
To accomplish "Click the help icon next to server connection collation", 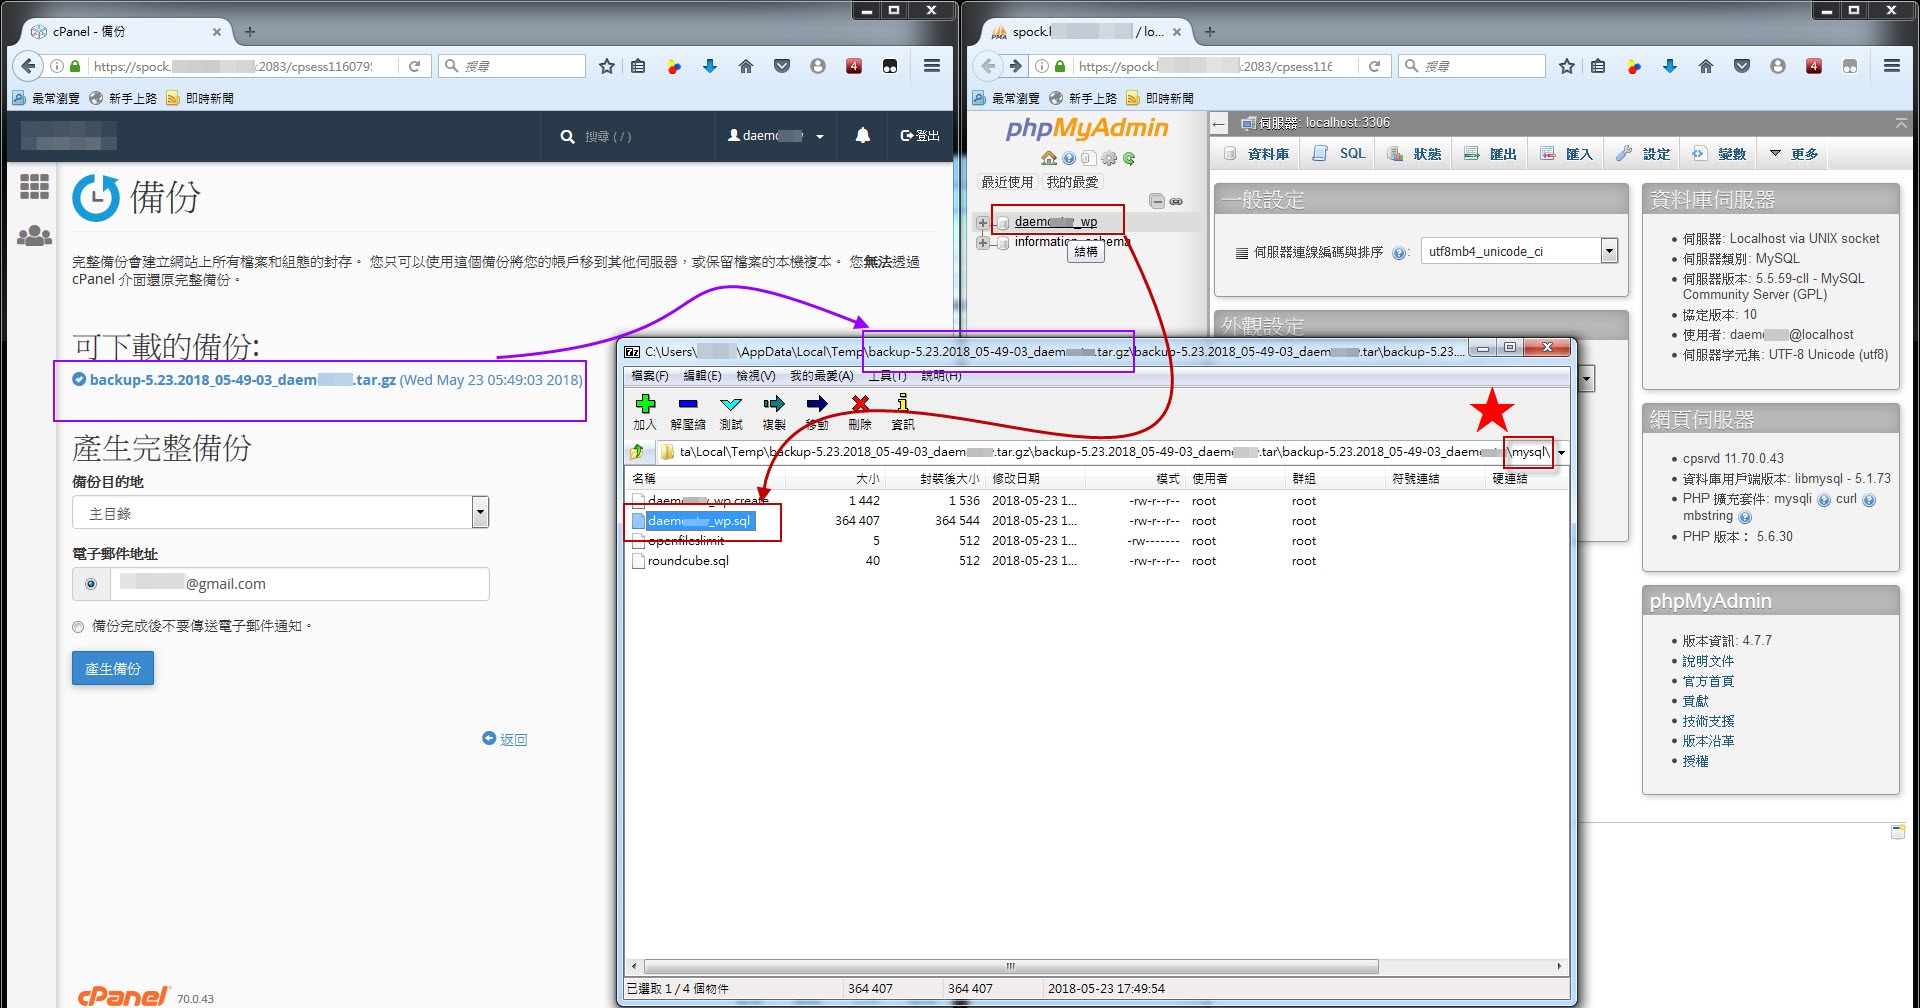I will 1399,253.
